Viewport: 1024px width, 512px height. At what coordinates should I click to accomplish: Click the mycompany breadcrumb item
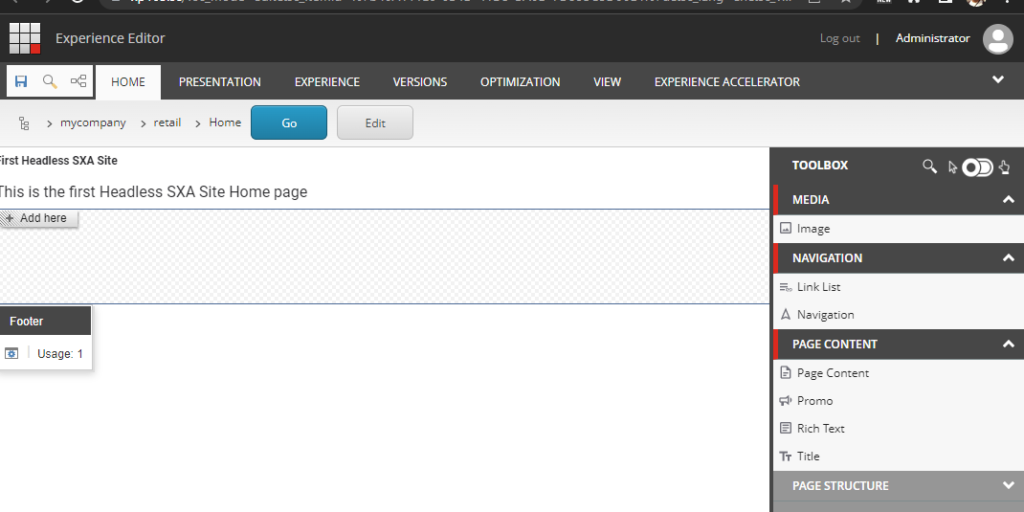93,123
